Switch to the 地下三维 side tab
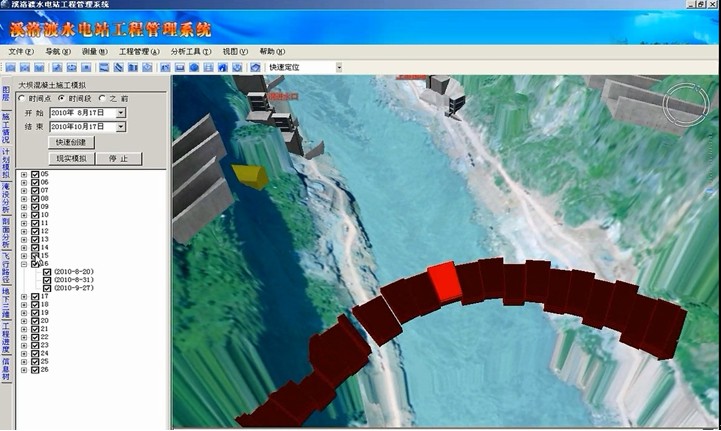Screen dimensions: 721x431 tap(6, 304)
